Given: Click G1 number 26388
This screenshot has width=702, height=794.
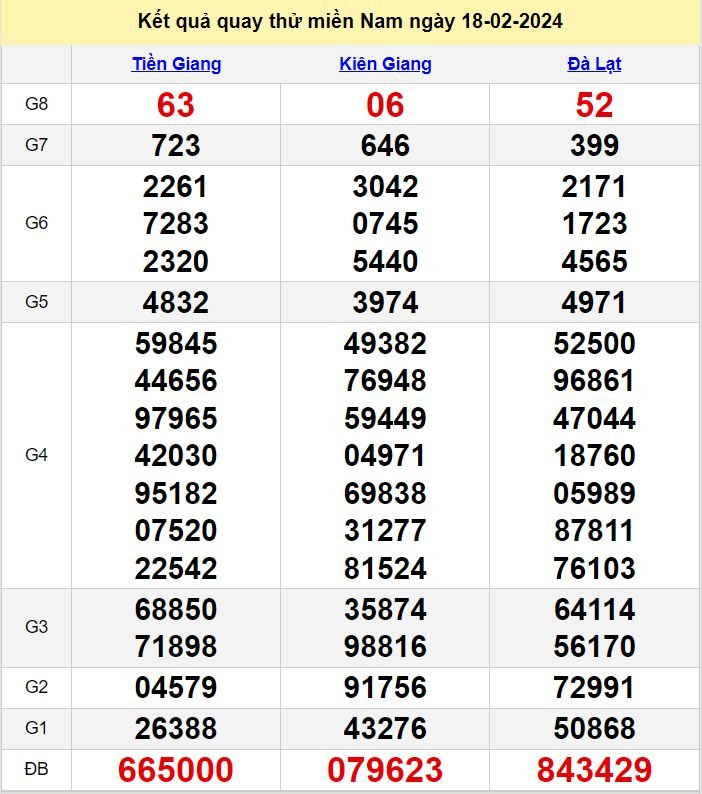Looking at the screenshot, I should coord(176,729).
